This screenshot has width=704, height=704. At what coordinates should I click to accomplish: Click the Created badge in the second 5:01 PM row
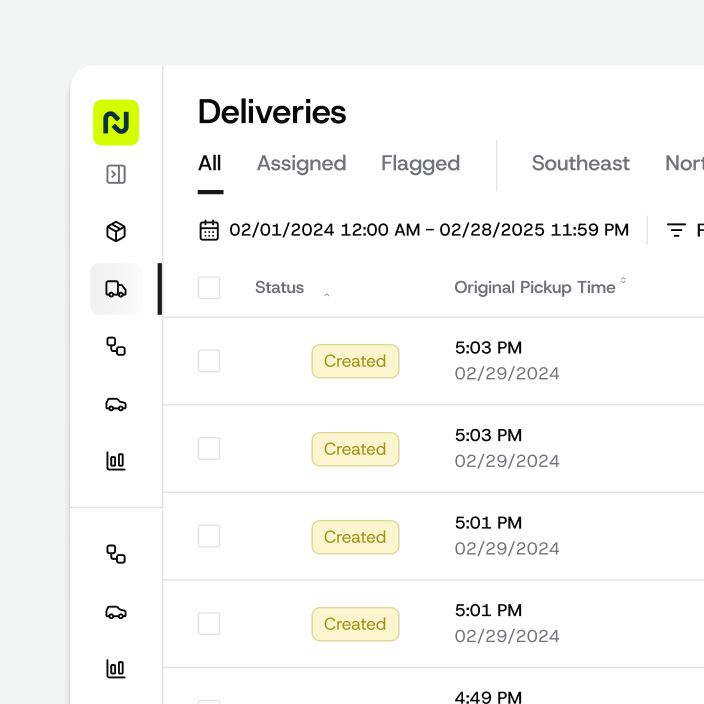(355, 624)
